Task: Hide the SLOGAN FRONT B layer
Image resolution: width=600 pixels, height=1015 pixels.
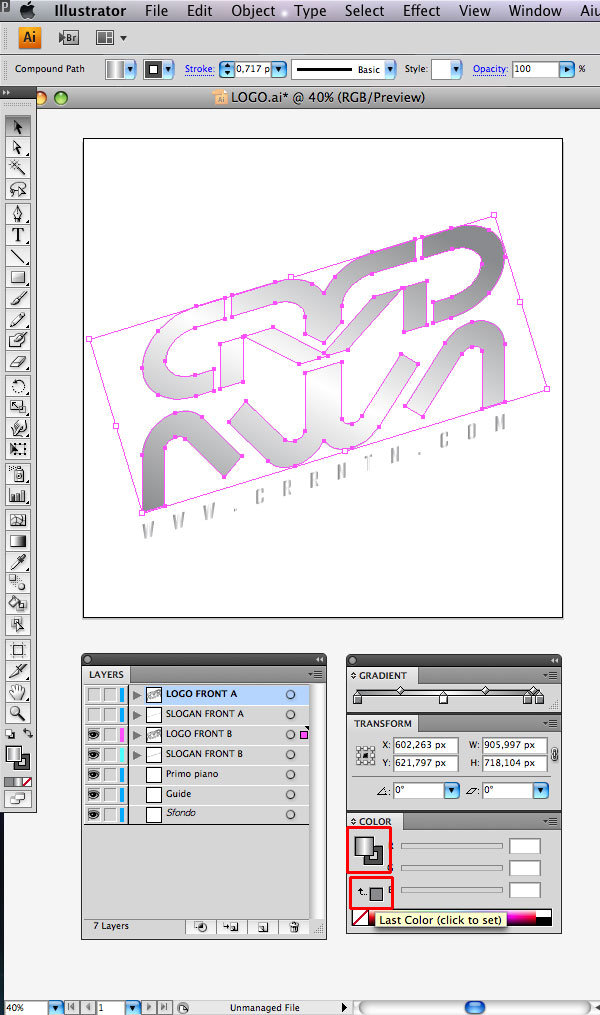Action: pyautogui.click(x=94, y=755)
